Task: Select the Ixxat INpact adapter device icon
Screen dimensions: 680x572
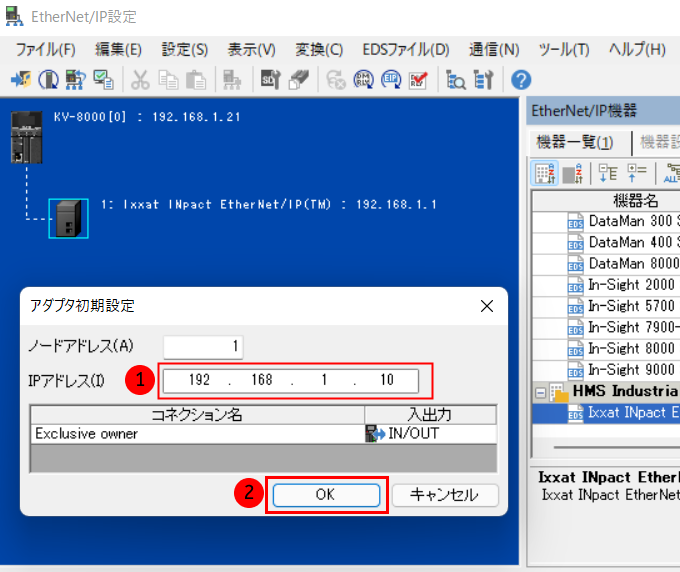Action: click(x=69, y=218)
